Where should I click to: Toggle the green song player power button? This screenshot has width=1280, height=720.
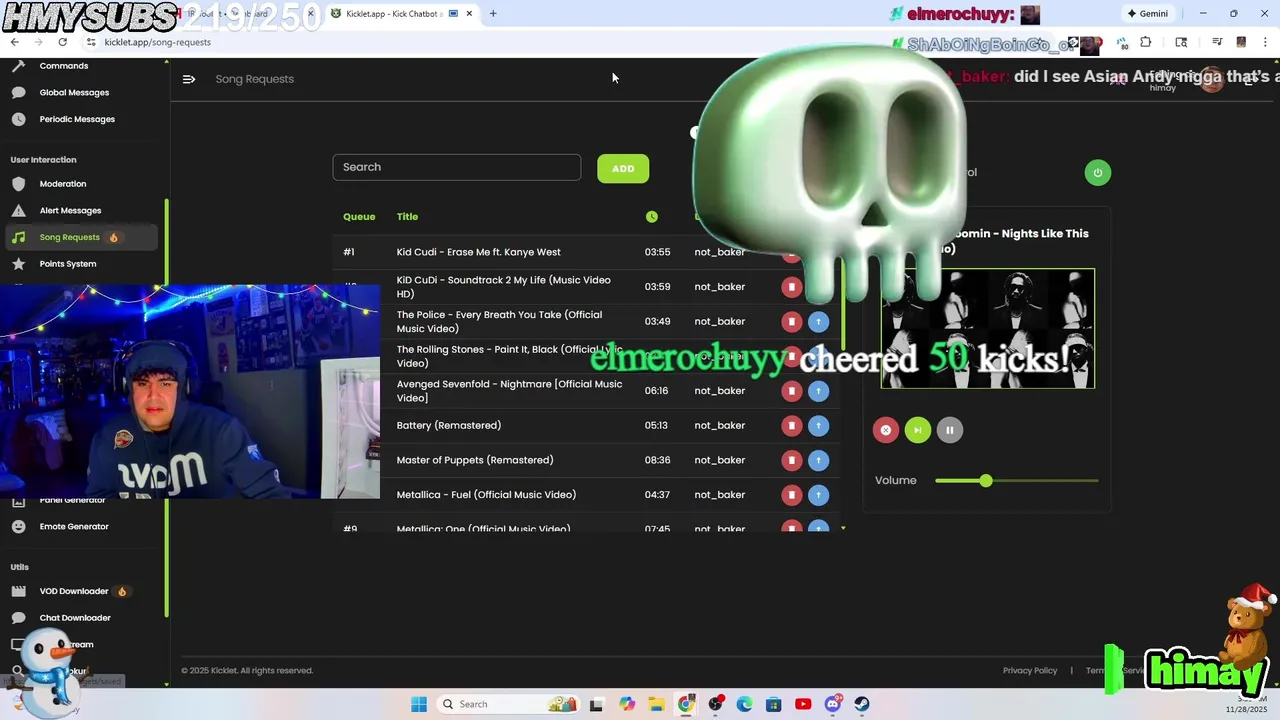pyautogui.click(x=1097, y=173)
